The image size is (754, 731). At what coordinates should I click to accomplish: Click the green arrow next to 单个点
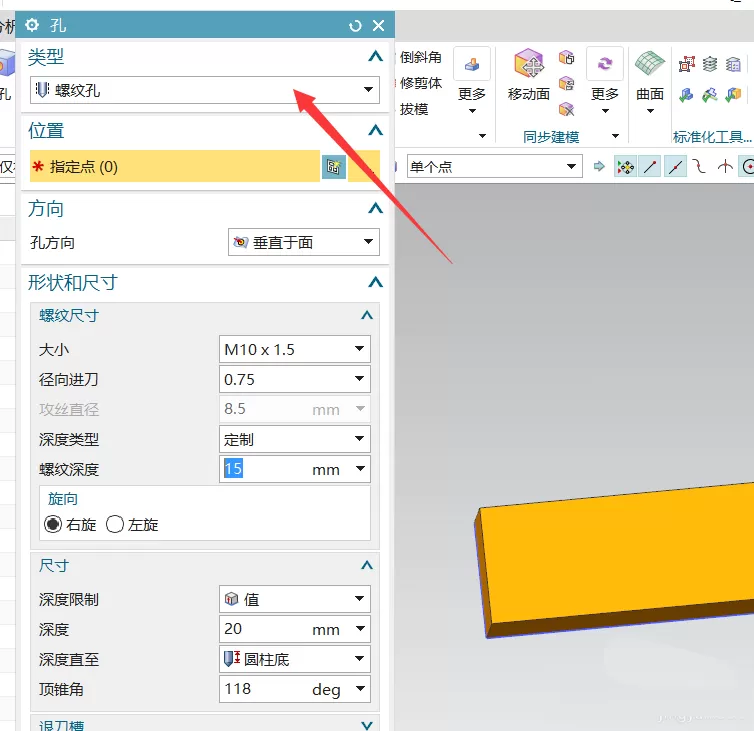point(599,166)
